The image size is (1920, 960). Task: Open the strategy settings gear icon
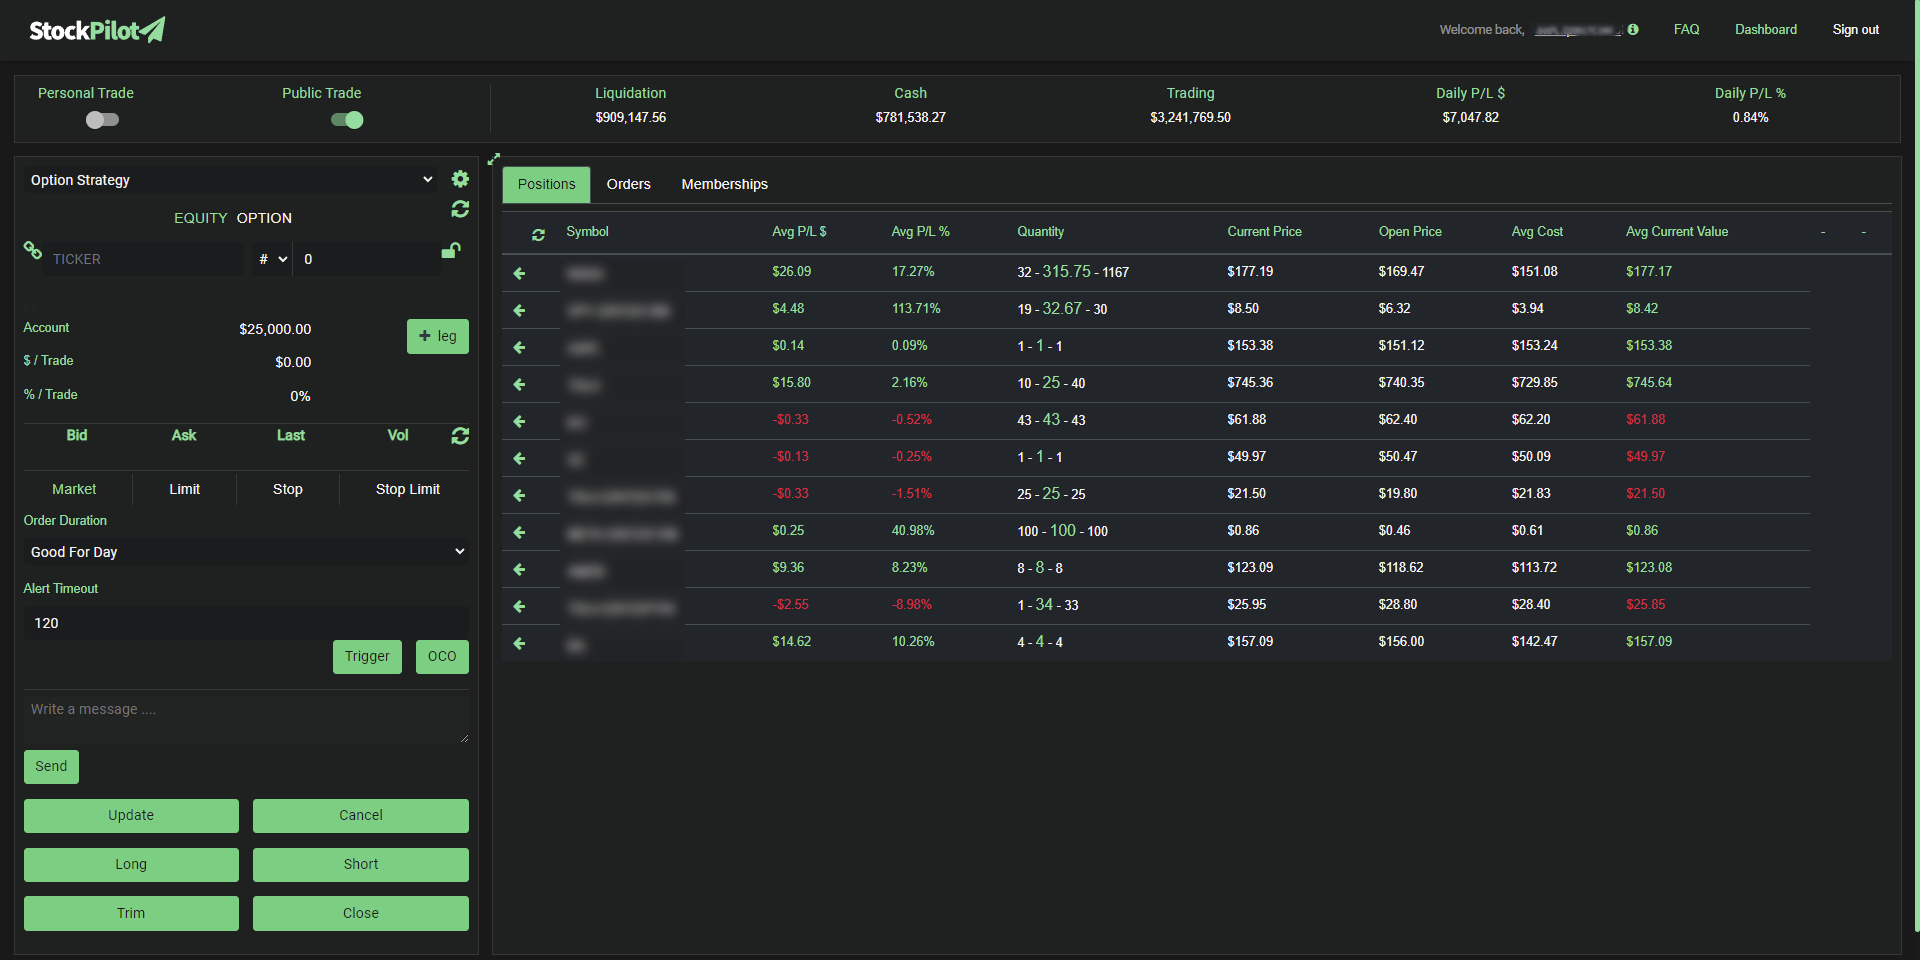[x=460, y=179]
